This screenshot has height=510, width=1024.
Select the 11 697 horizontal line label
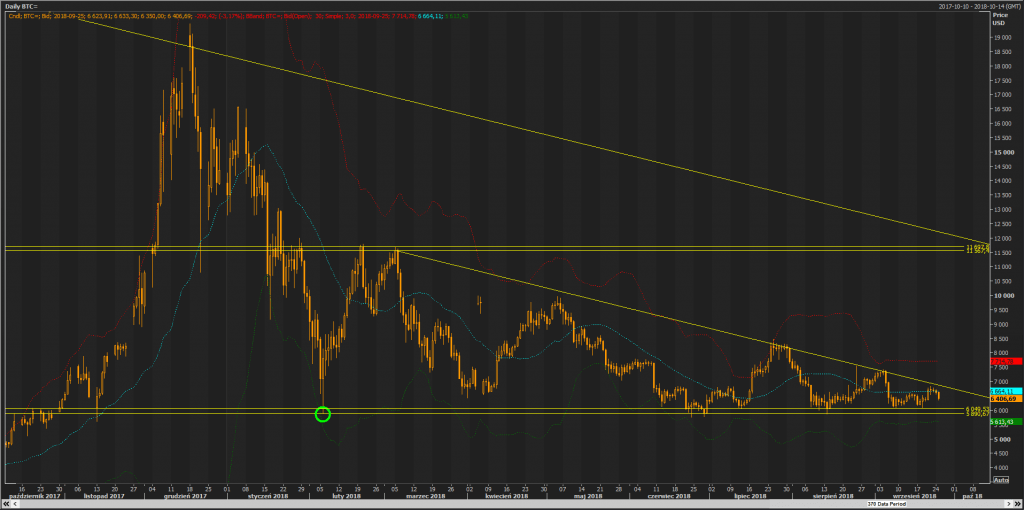tap(977, 246)
